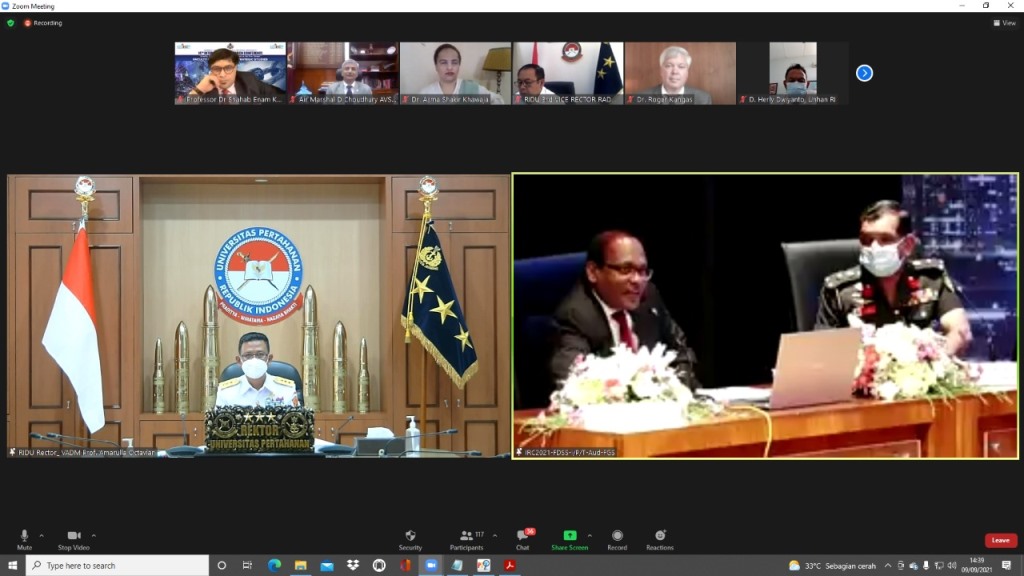1024x576 pixels.
Task: Open the Security options icon
Action: click(410, 536)
